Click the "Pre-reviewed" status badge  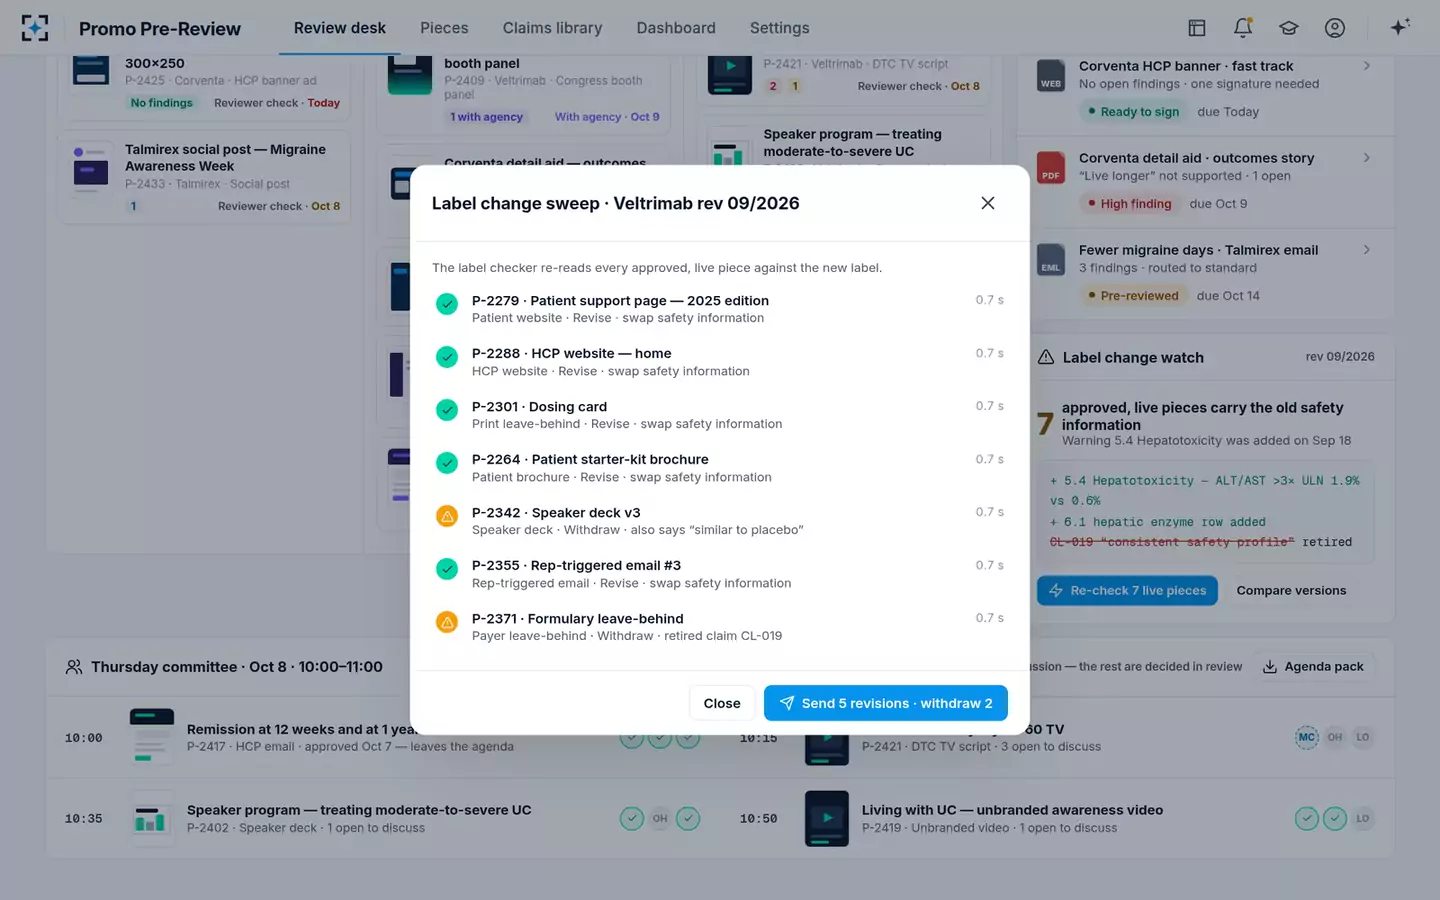[x=1133, y=296]
